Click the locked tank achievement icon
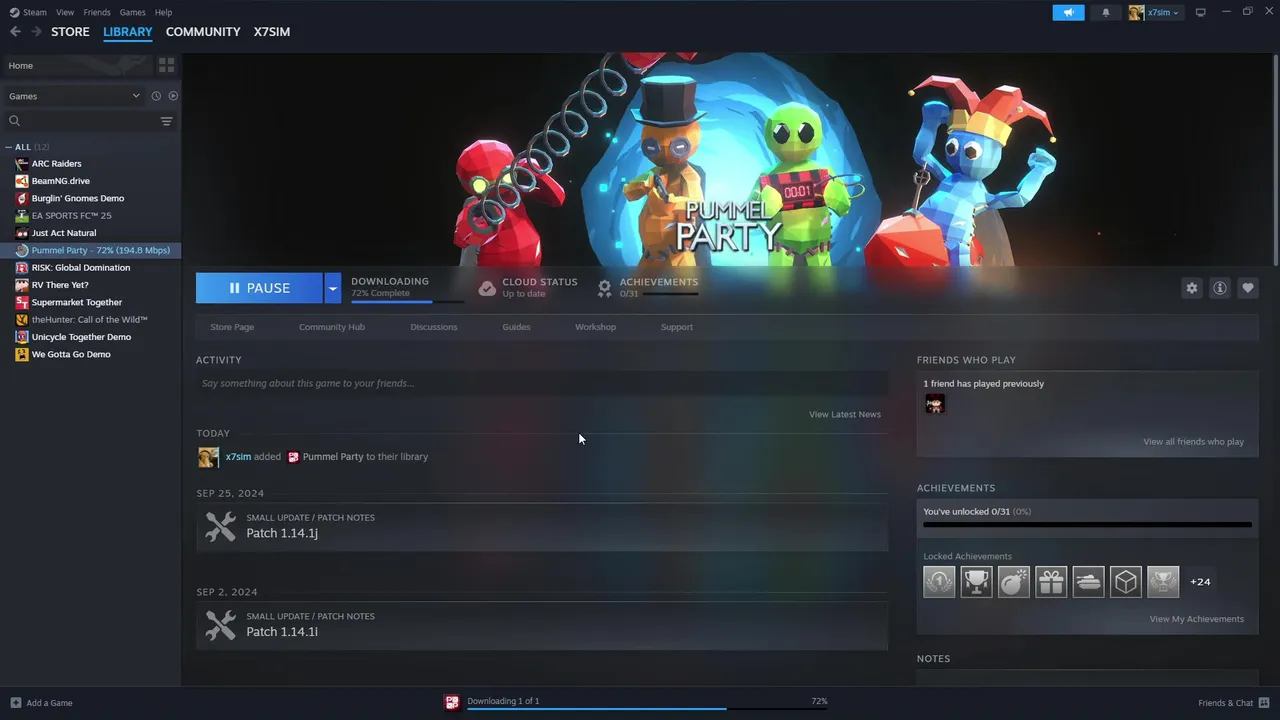Viewport: 1280px width, 720px height. [x=1088, y=581]
